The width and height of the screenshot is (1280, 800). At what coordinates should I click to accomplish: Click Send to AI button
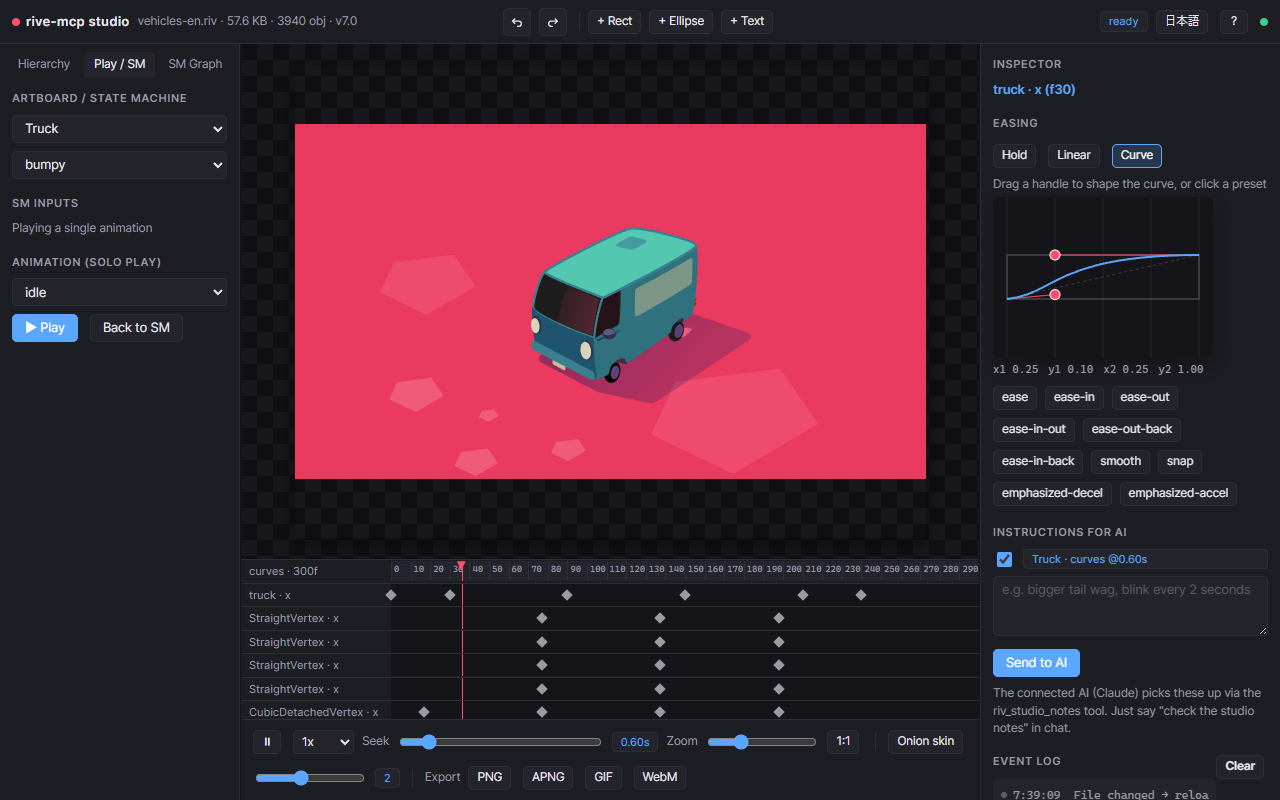[1036, 663]
